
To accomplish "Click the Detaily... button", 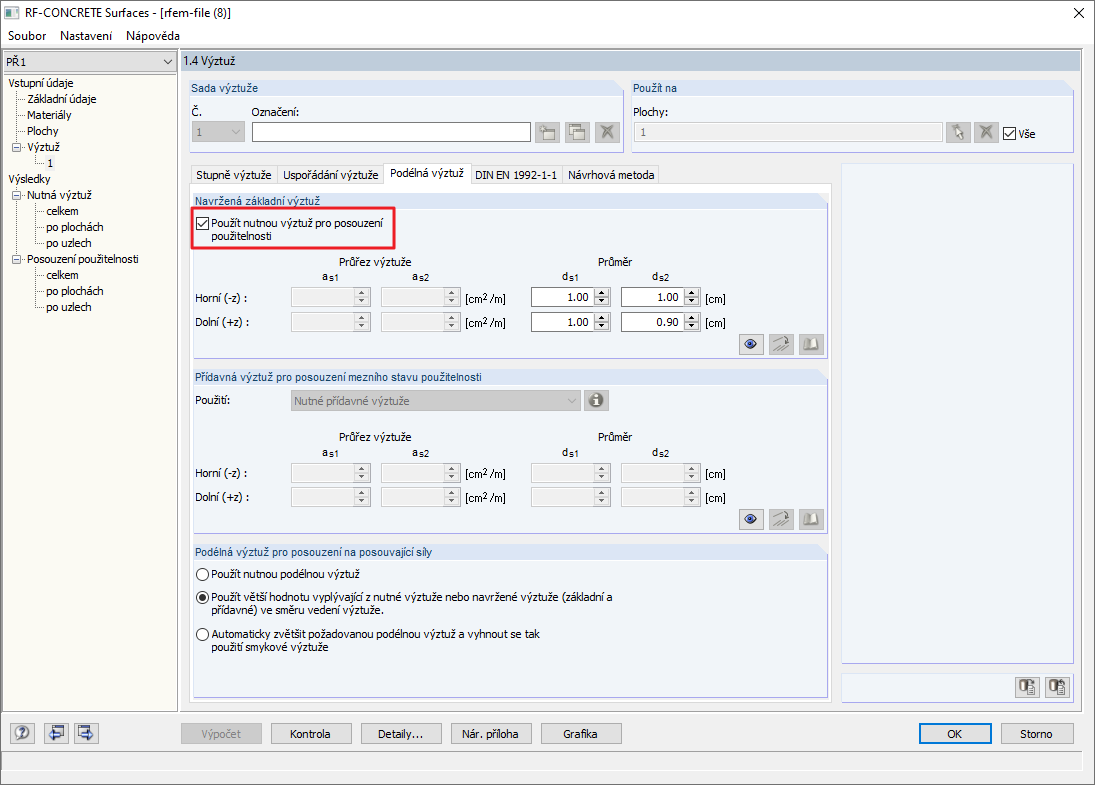I will (401, 734).
